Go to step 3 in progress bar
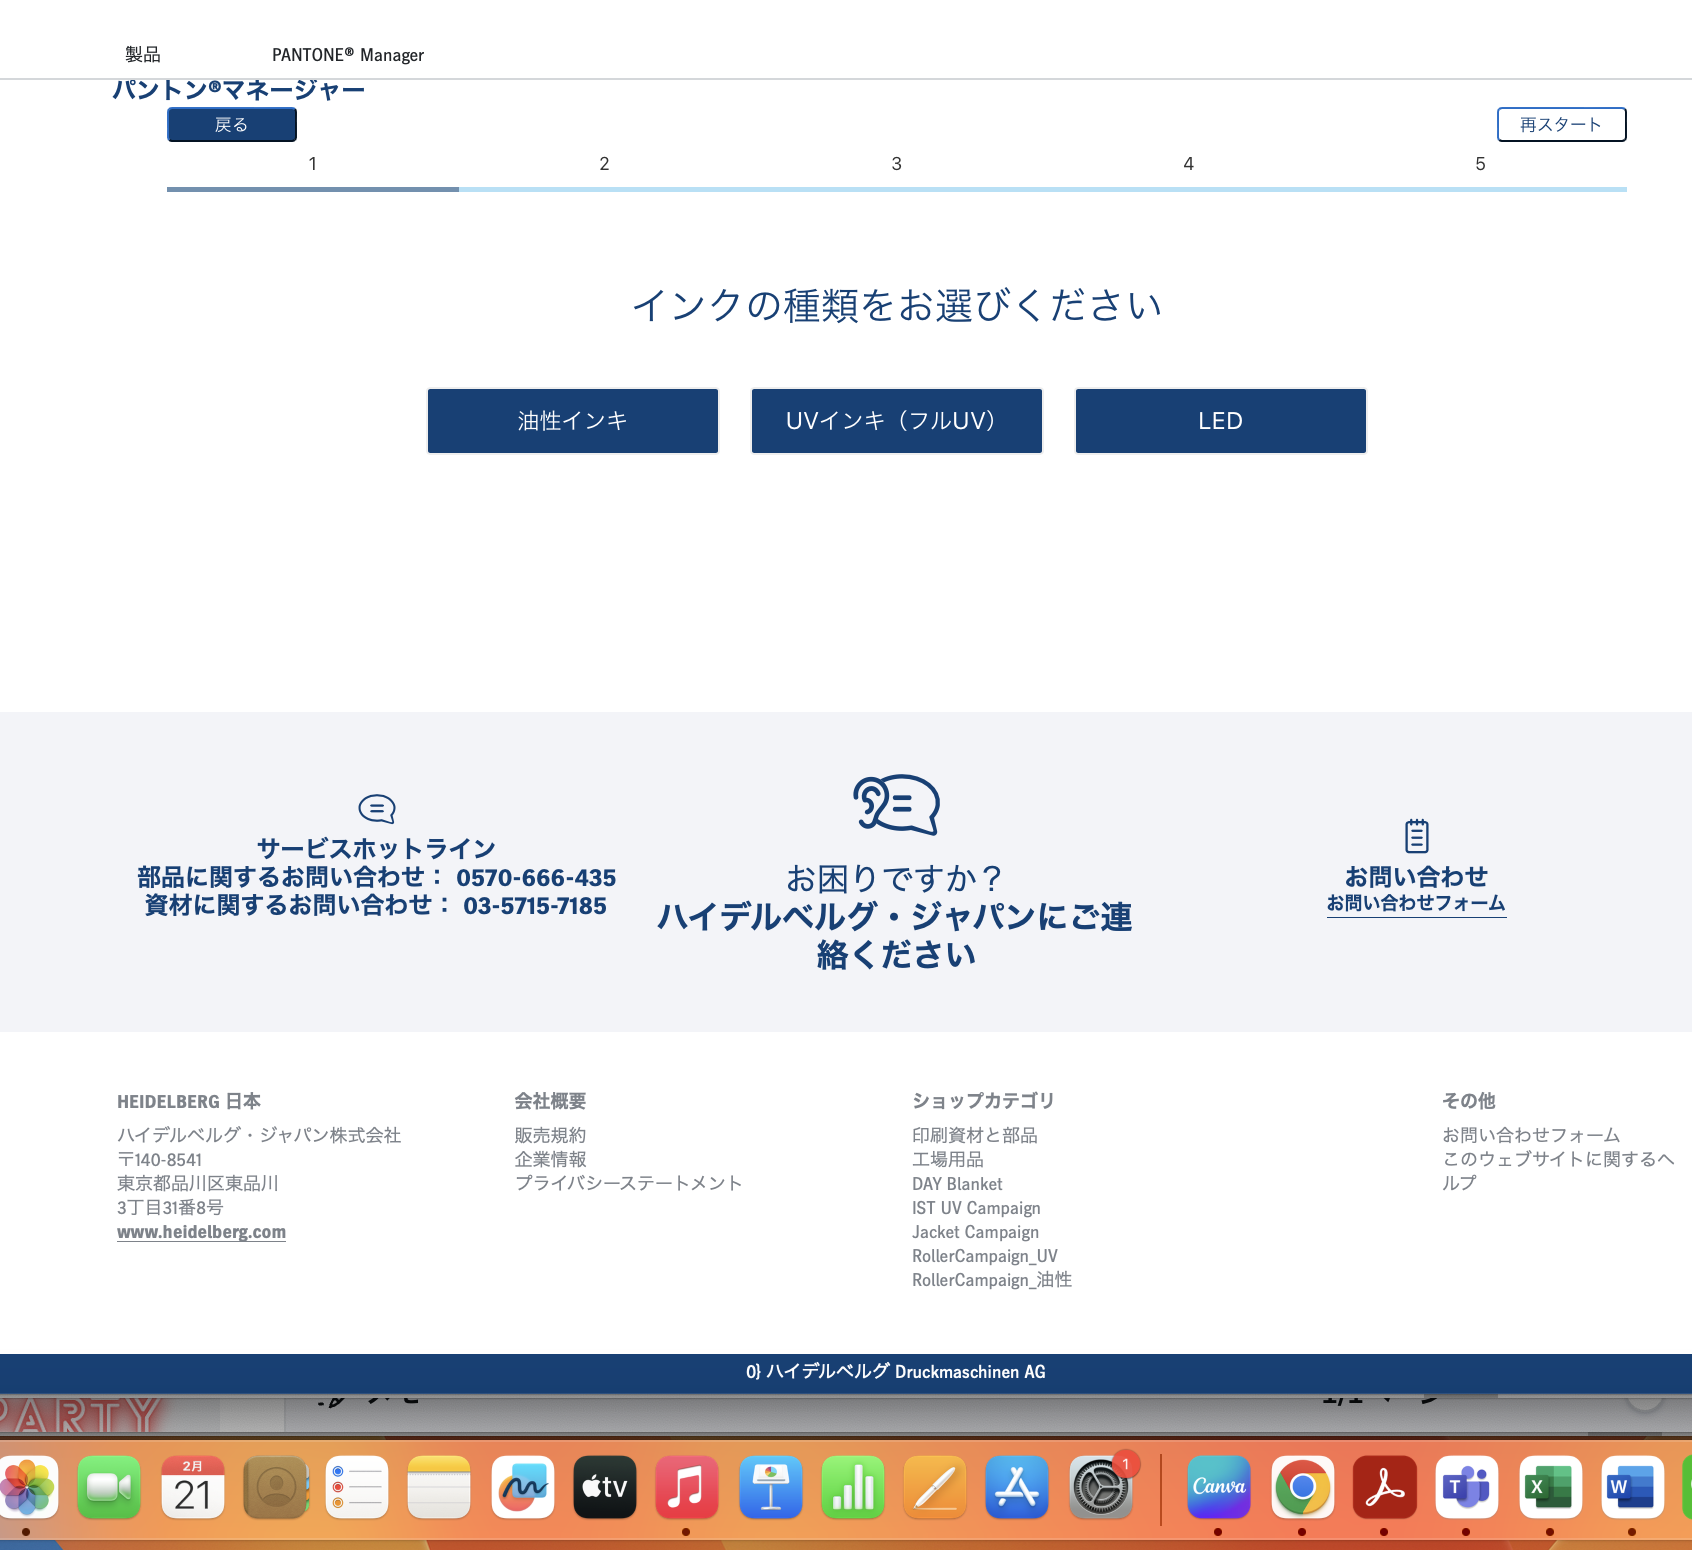This screenshot has width=1692, height=1550. (897, 164)
